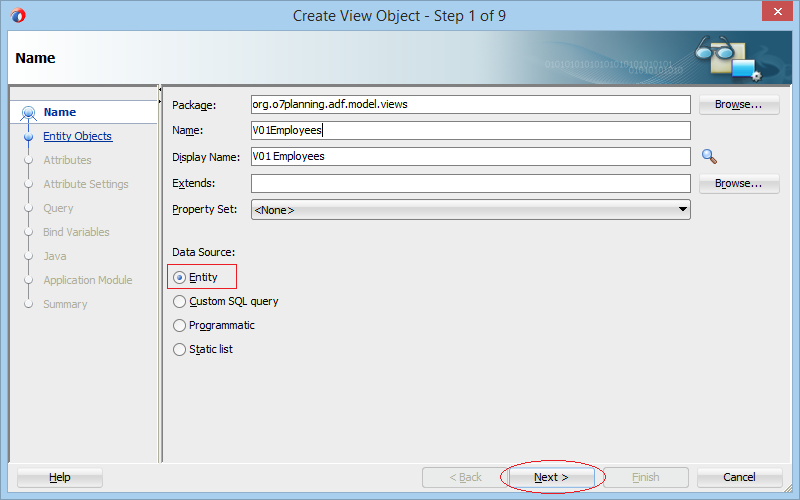The height and width of the screenshot is (500, 800).
Task: Pick the Programmatic data source
Action: click(179, 326)
